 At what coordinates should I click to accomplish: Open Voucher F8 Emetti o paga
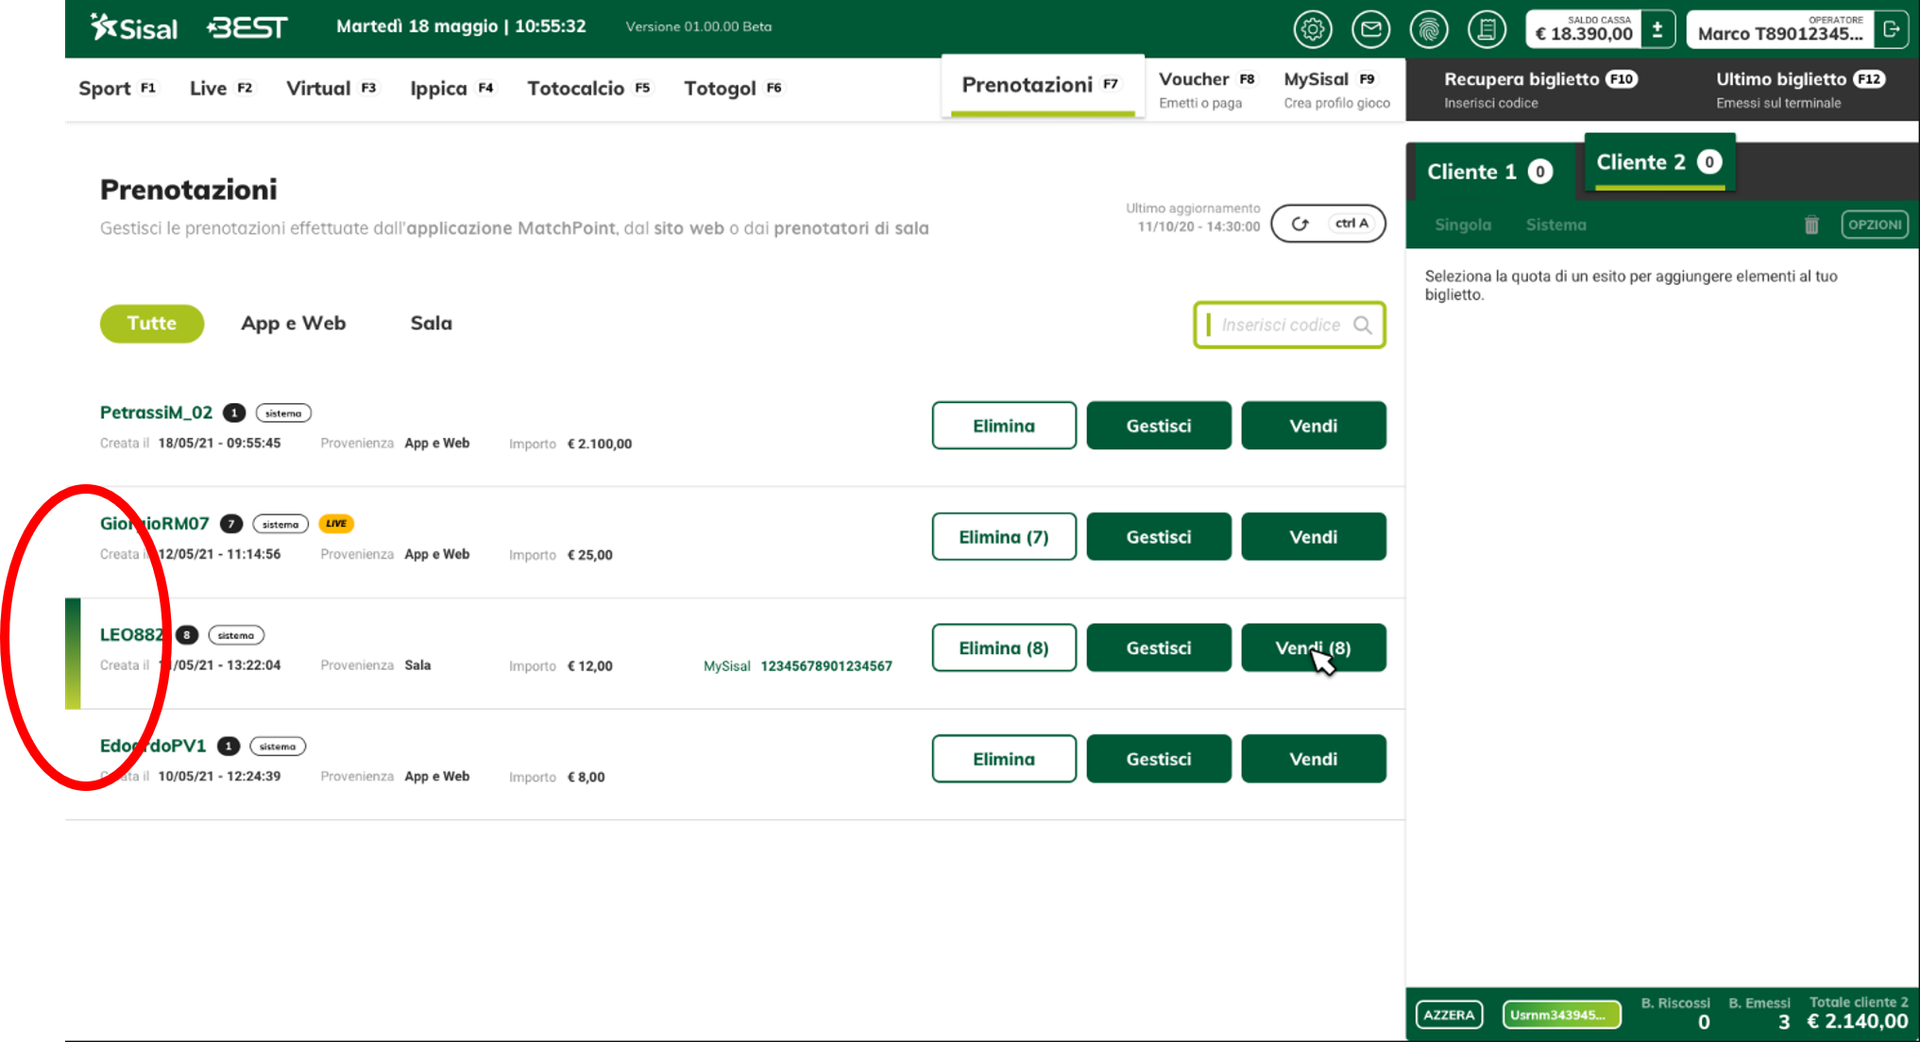(x=1207, y=89)
